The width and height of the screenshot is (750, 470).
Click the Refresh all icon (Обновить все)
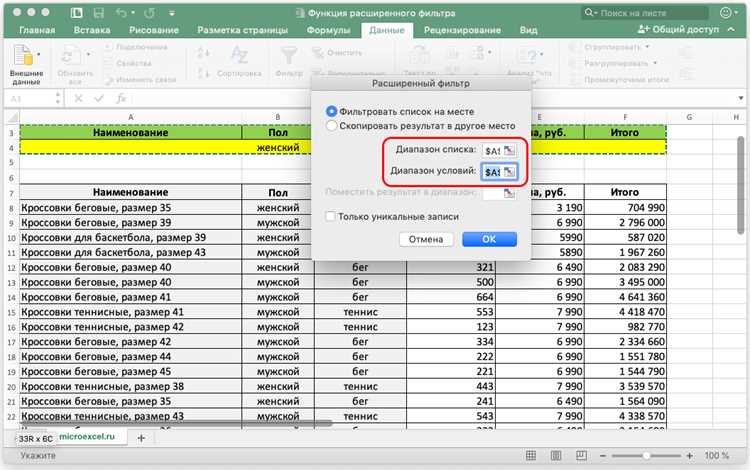(72, 55)
